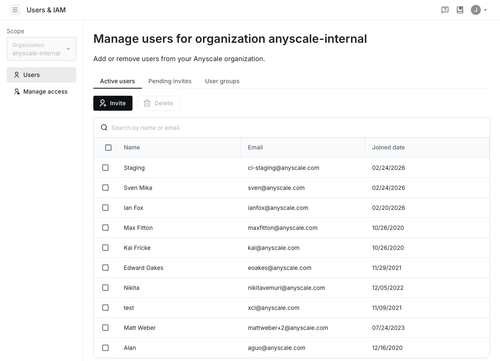Click the email ci-staging@anyscale.com
Image resolution: width=500 pixels, height=361 pixels.
click(283, 168)
